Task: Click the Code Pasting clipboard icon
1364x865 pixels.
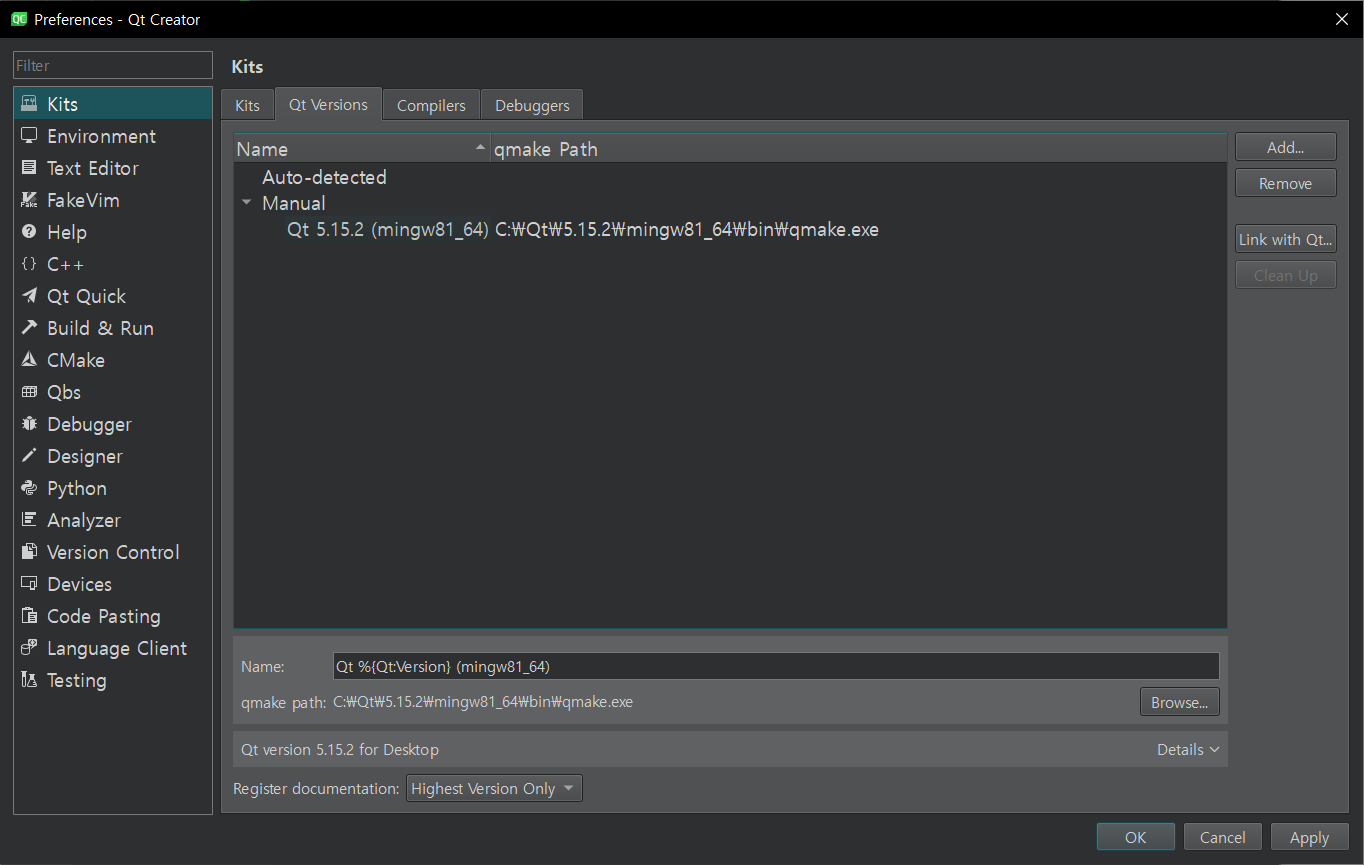Action: point(29,616)
